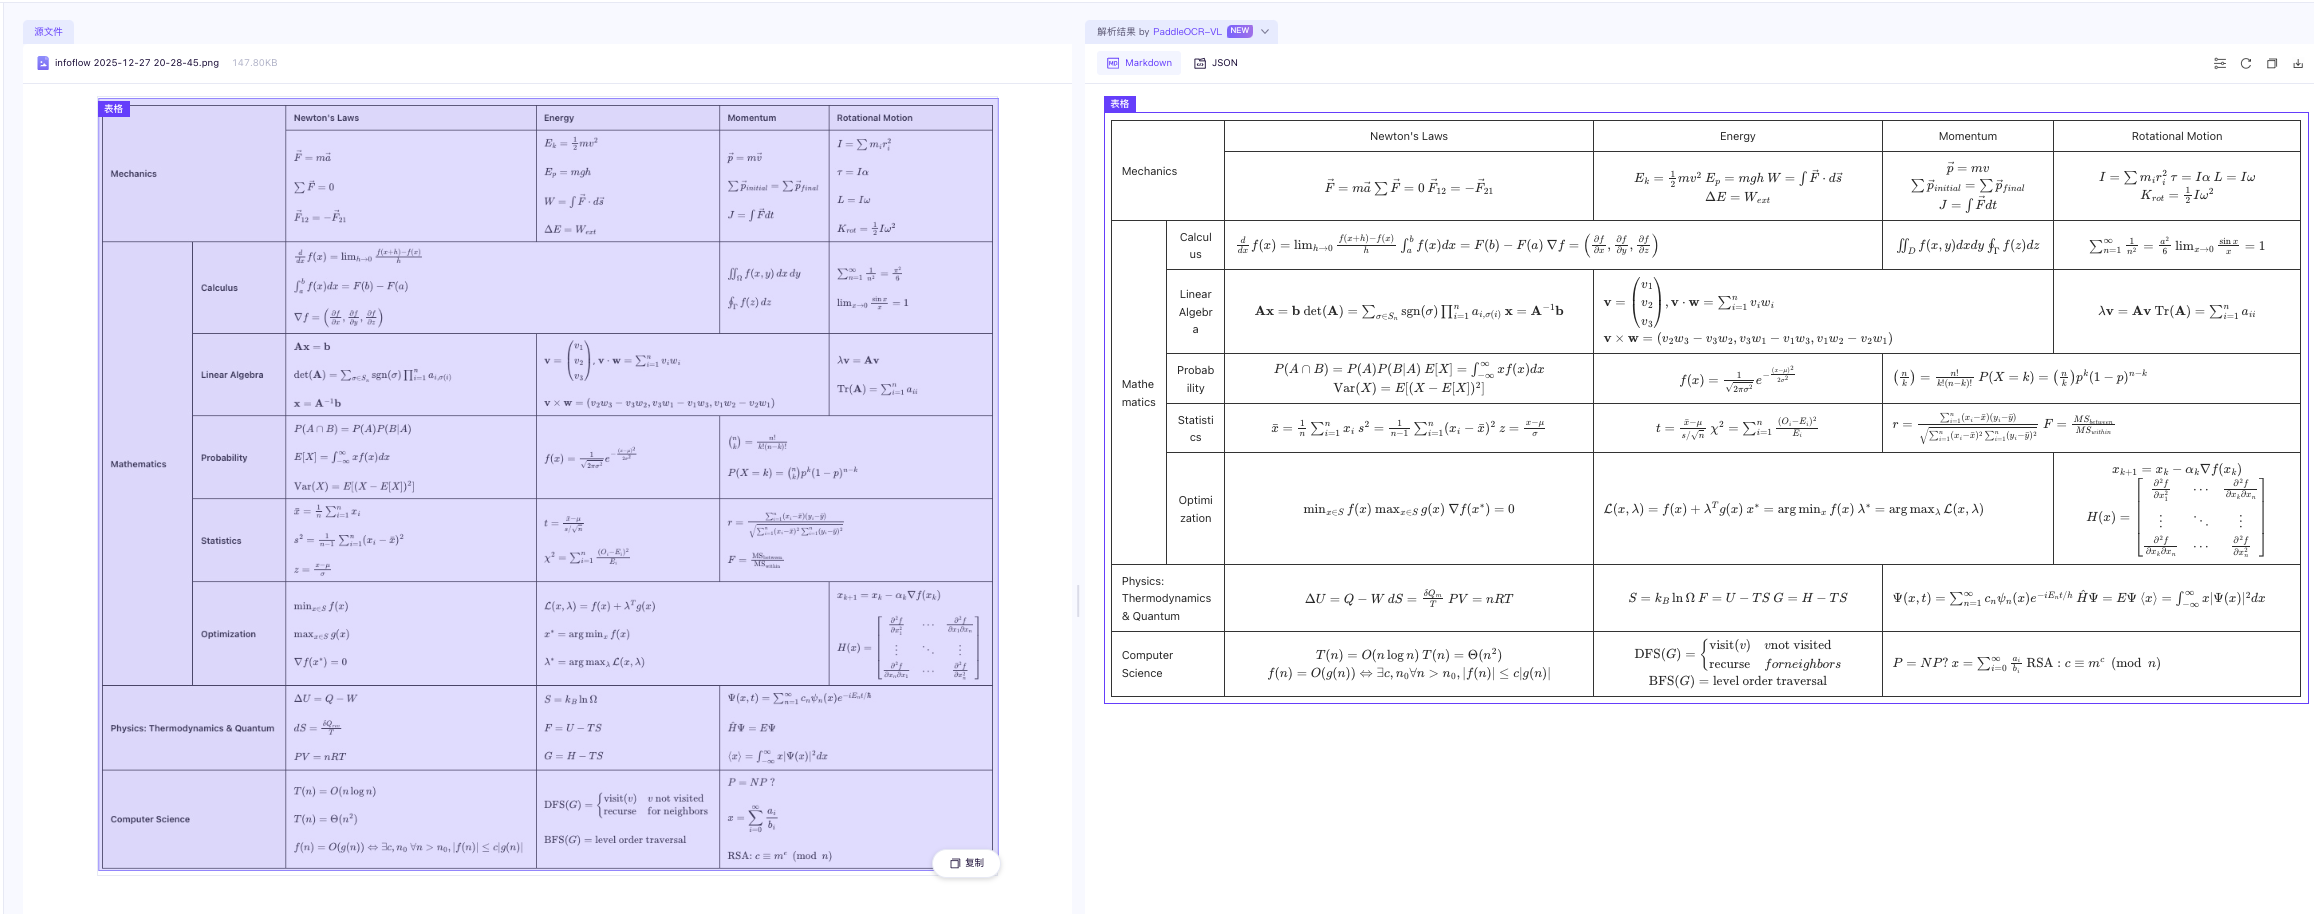2314x914 pixels.
Task: Copy the parsed output using the copy icon
Action: (2272, 63)
